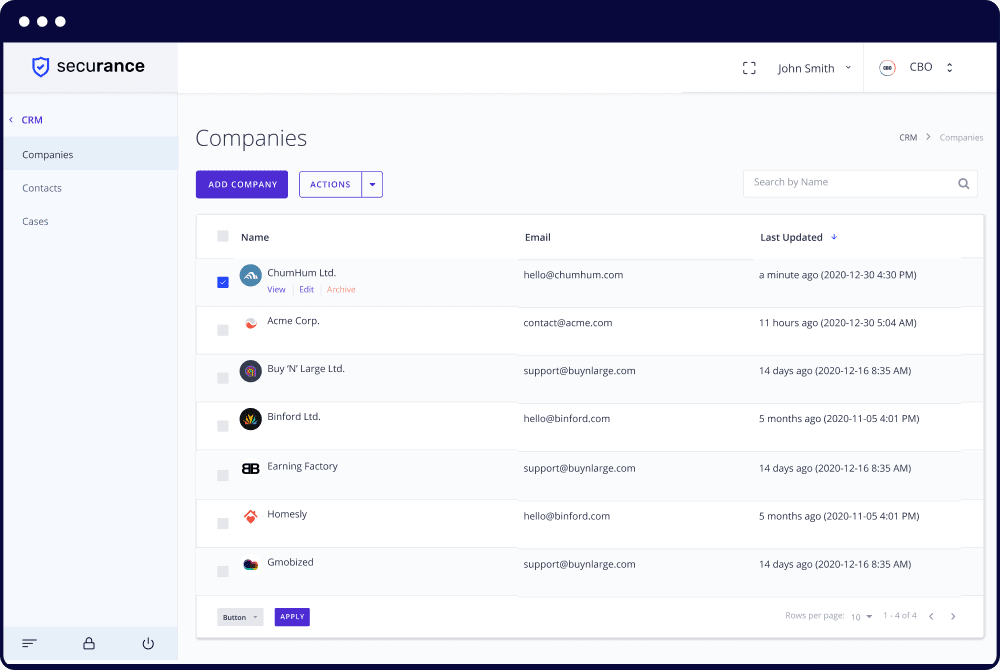Check the Acme Corp. row checkbox

point(223,330)
